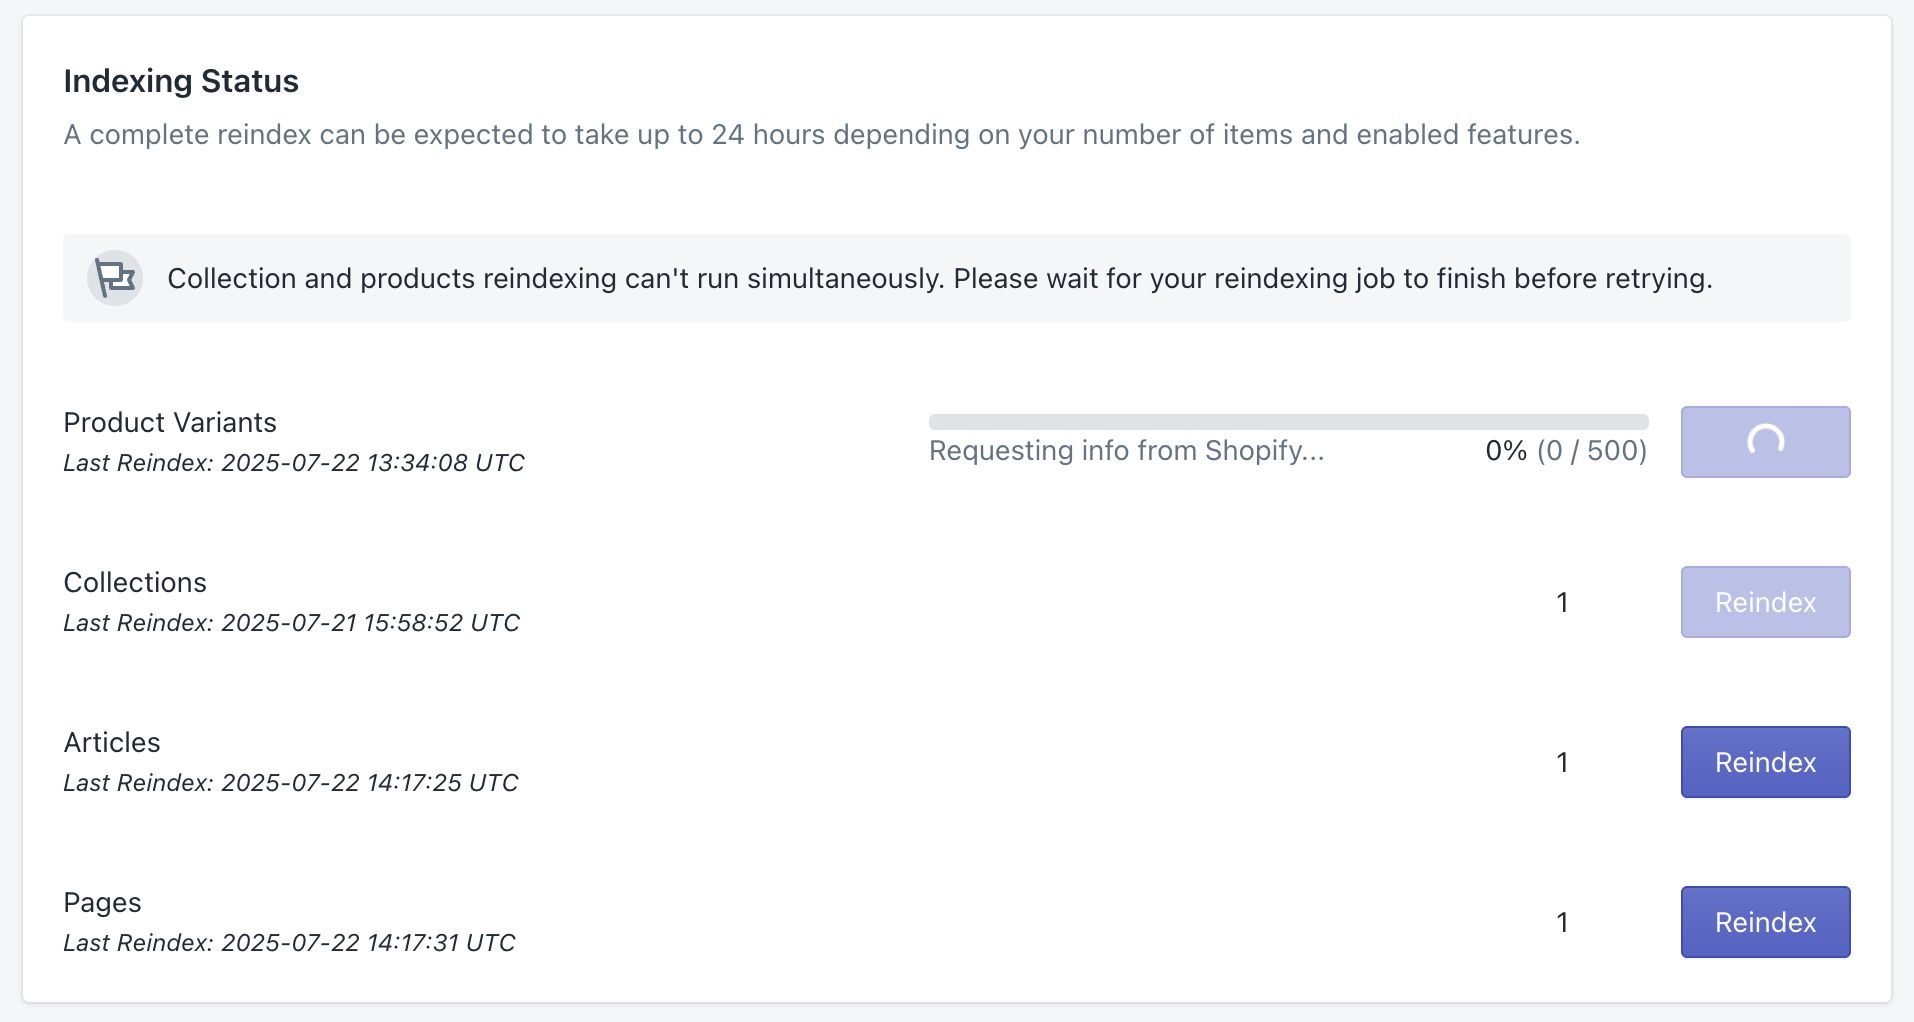Select the Collections row label
The height and width of the screenshot is (1022, 1914).
135,582
